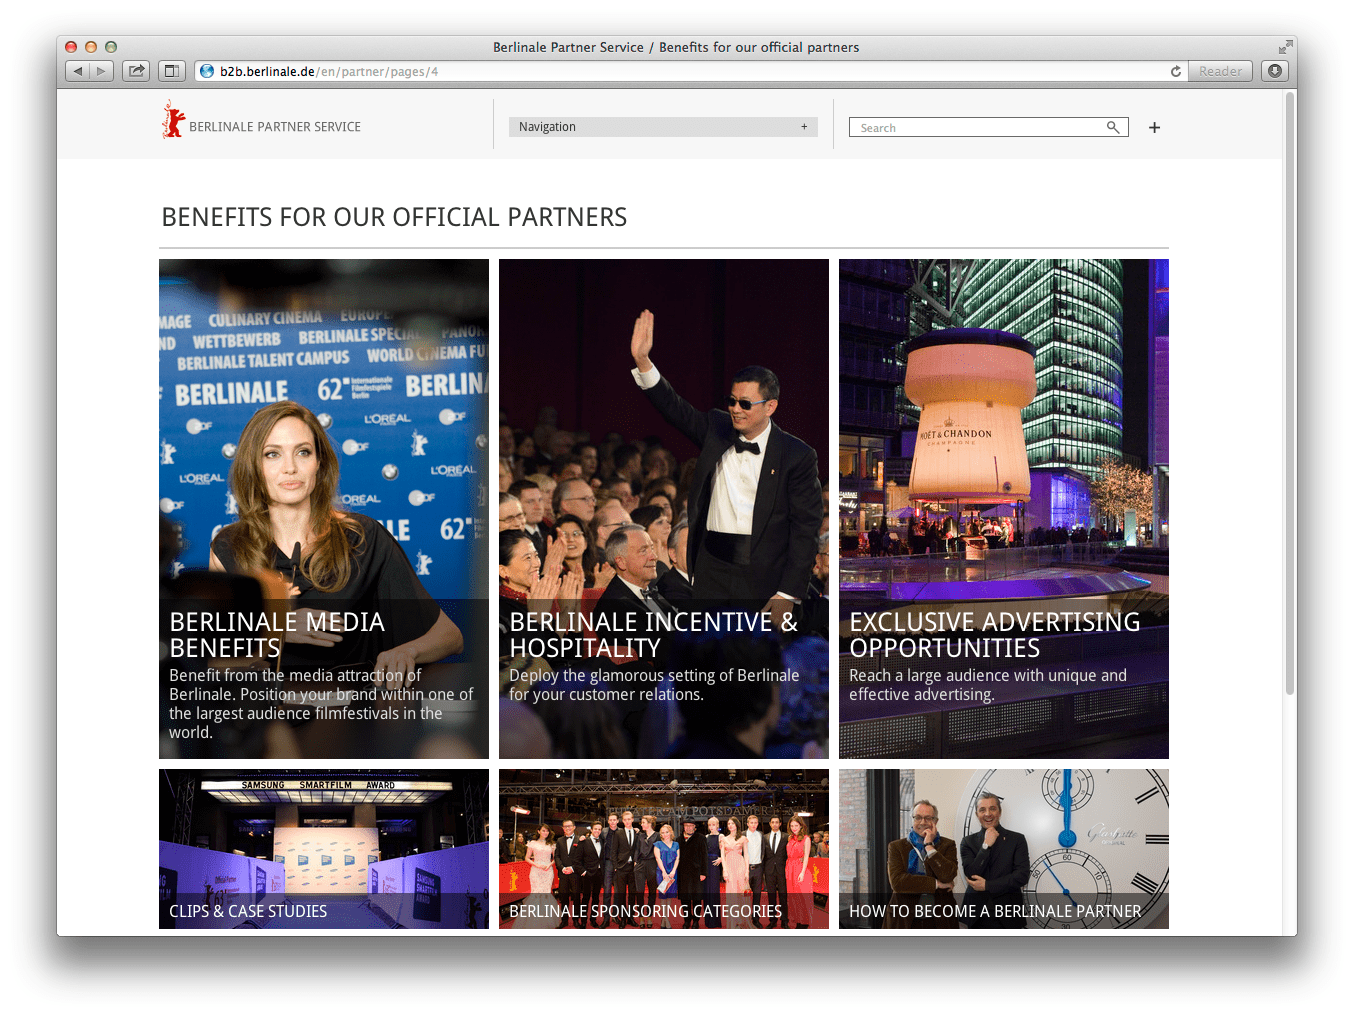Click the magnifier search icon
Screen dimensions: 1354x1014
pos(1113,127)
